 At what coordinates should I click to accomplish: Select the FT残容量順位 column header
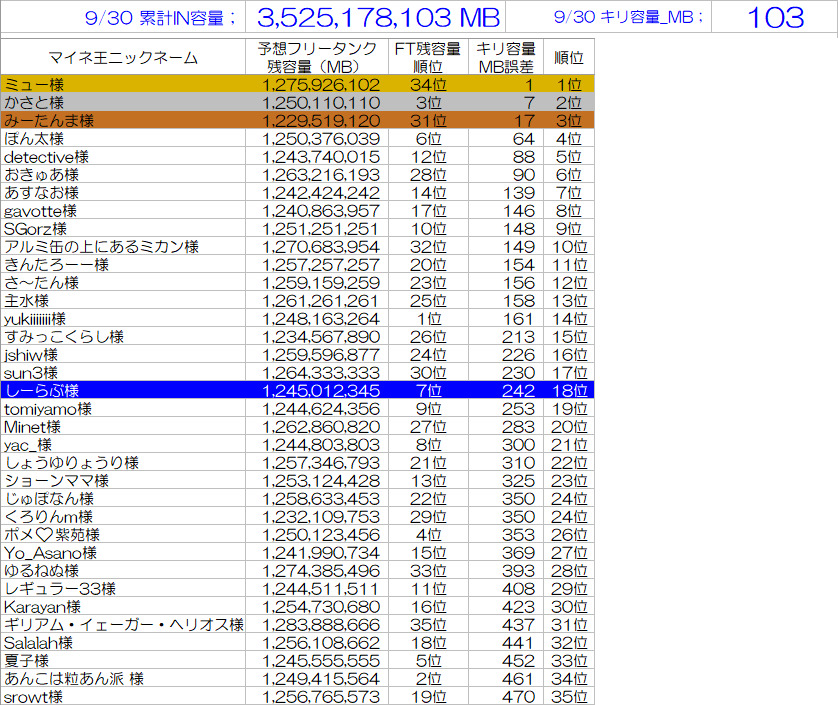coord(427,58)
